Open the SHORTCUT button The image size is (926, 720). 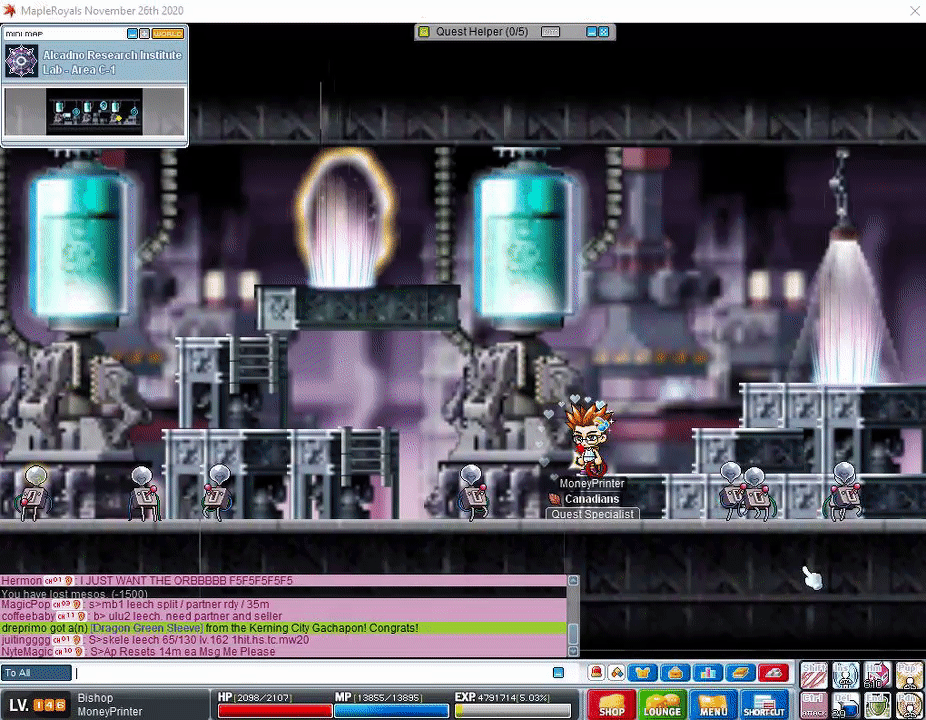coord(764,705)
